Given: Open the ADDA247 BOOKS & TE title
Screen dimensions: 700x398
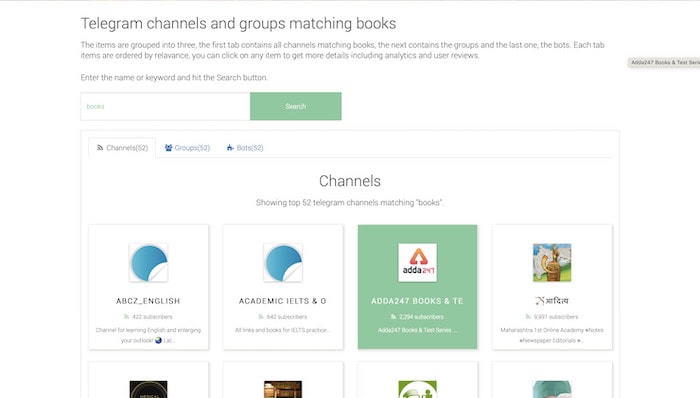Looking at the screenshot, I should (x=417, y=301).
